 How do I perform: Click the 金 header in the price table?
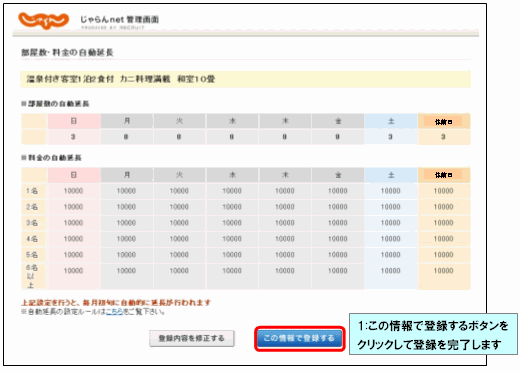[x=338, y=175]
